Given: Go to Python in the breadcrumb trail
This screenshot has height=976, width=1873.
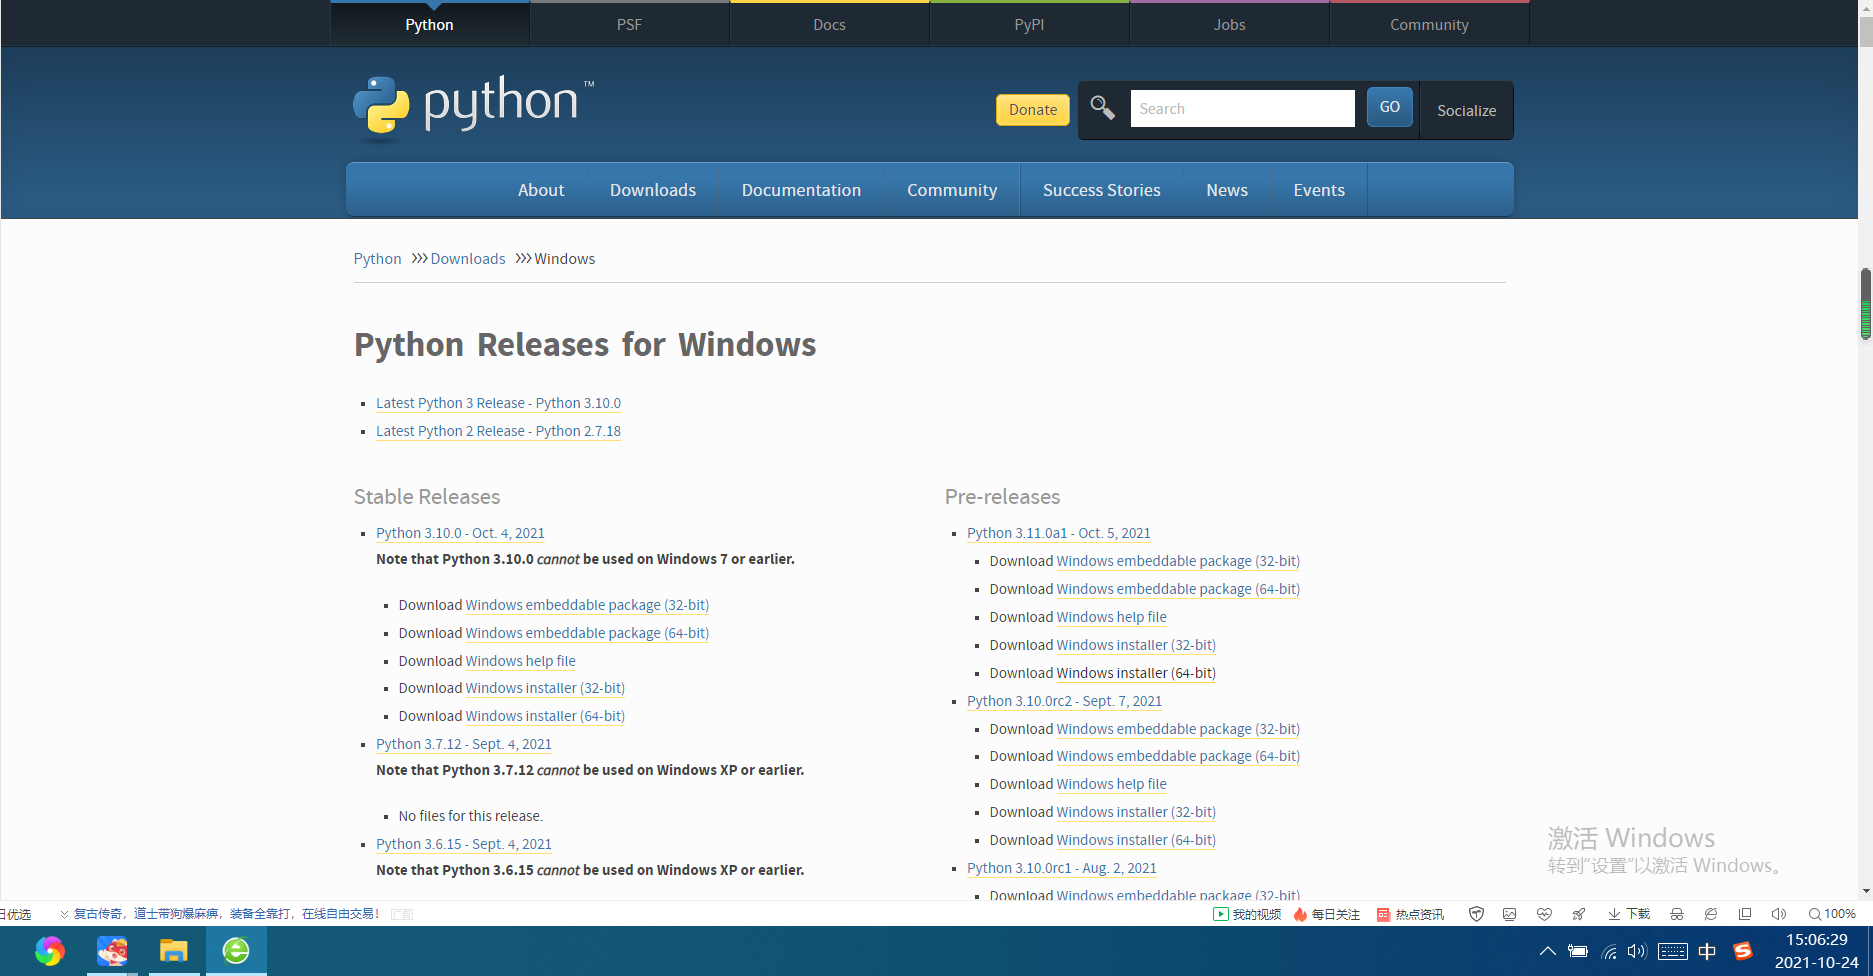Looking at the screenshot, I should (x=377, y=259).
